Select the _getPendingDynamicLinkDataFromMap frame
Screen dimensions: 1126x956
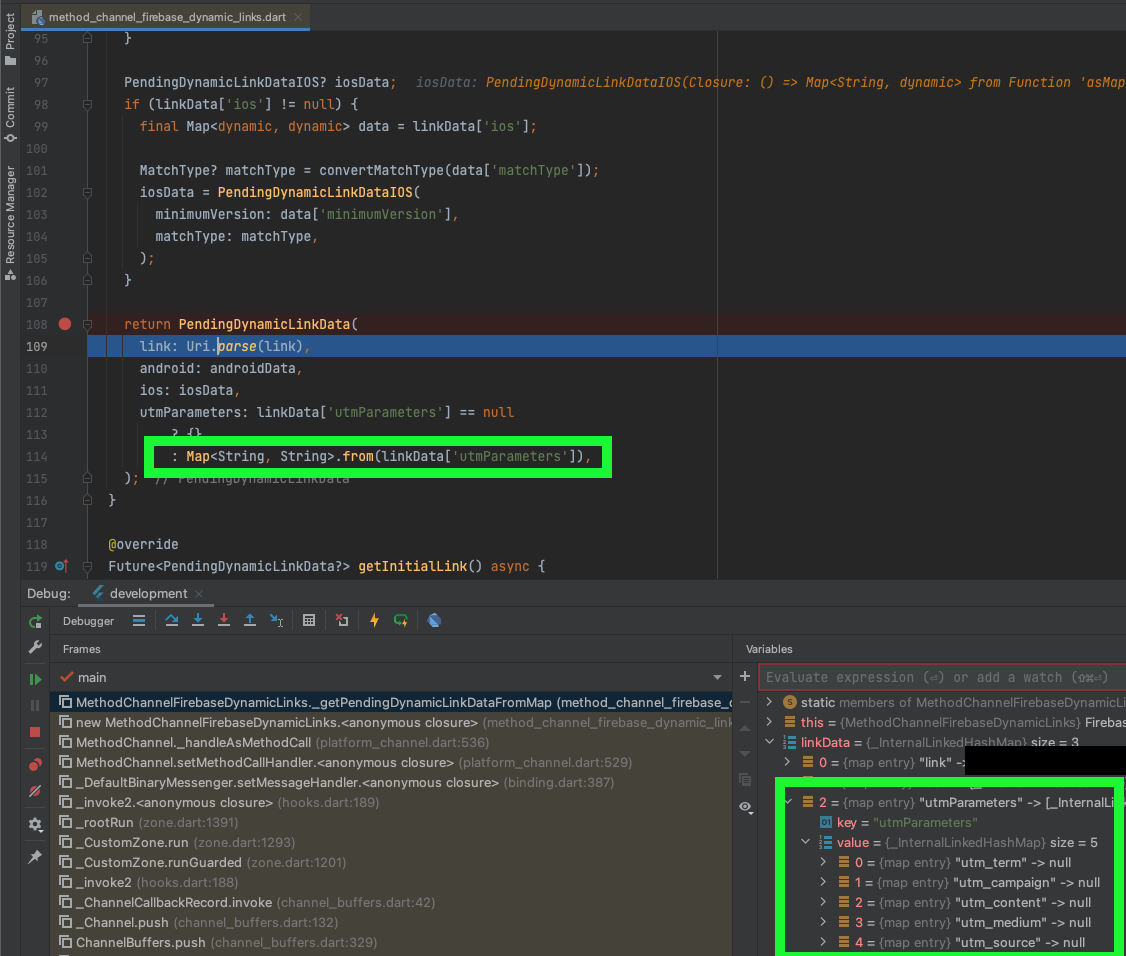pyautogui.click(x=392, y=702)
